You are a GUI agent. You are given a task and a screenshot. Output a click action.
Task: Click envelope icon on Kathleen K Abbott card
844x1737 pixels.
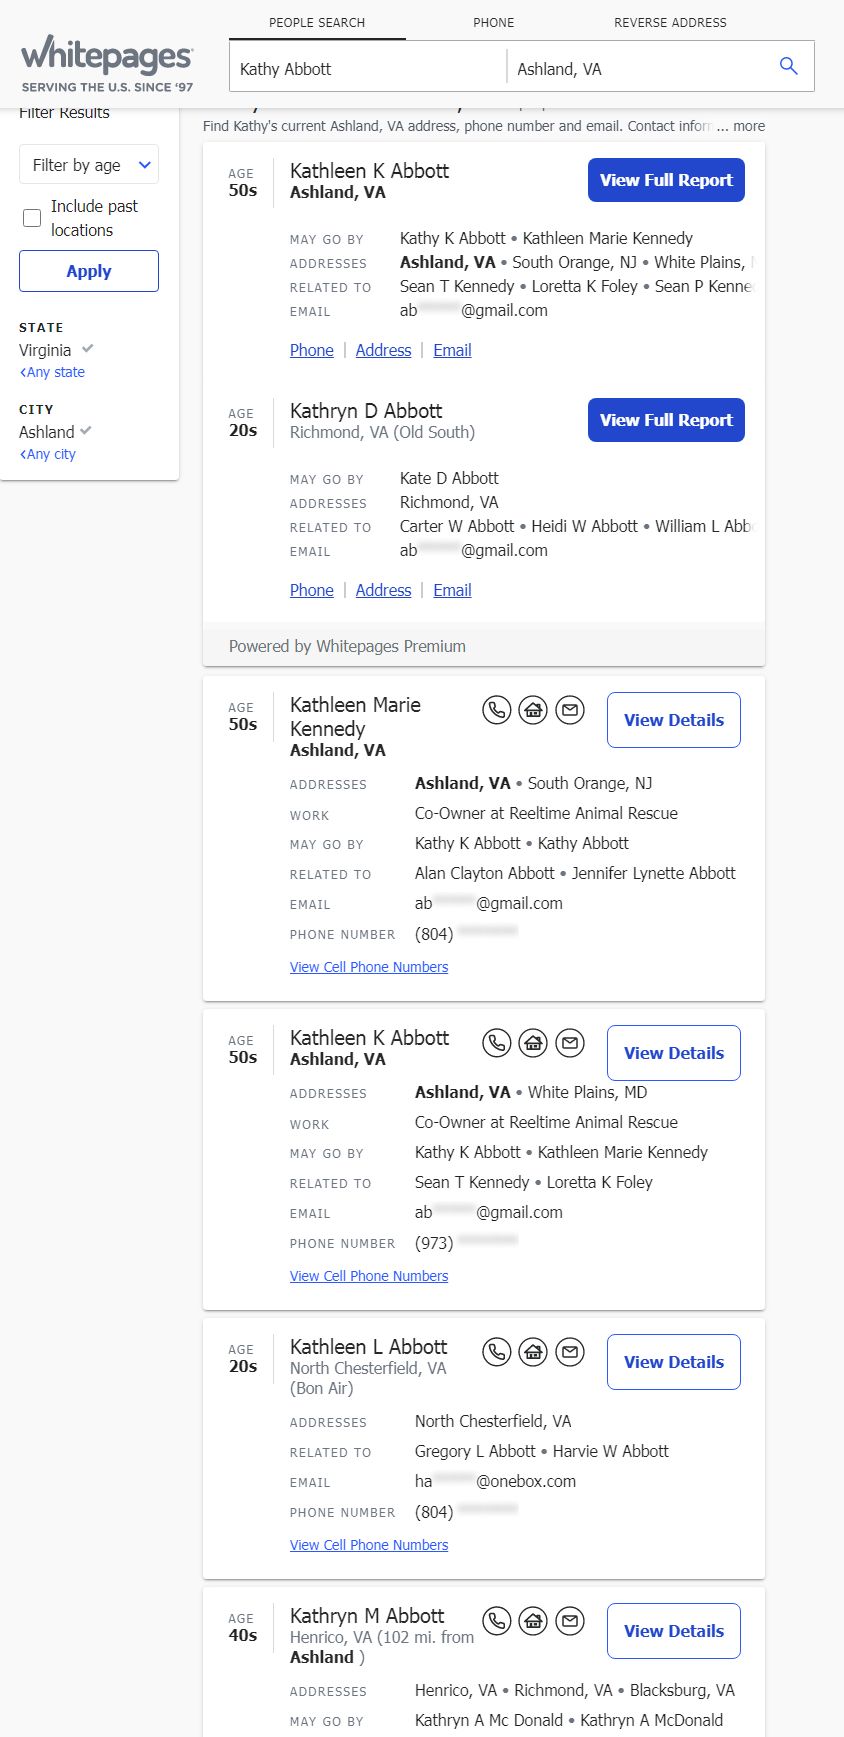tap(570, 1043)
